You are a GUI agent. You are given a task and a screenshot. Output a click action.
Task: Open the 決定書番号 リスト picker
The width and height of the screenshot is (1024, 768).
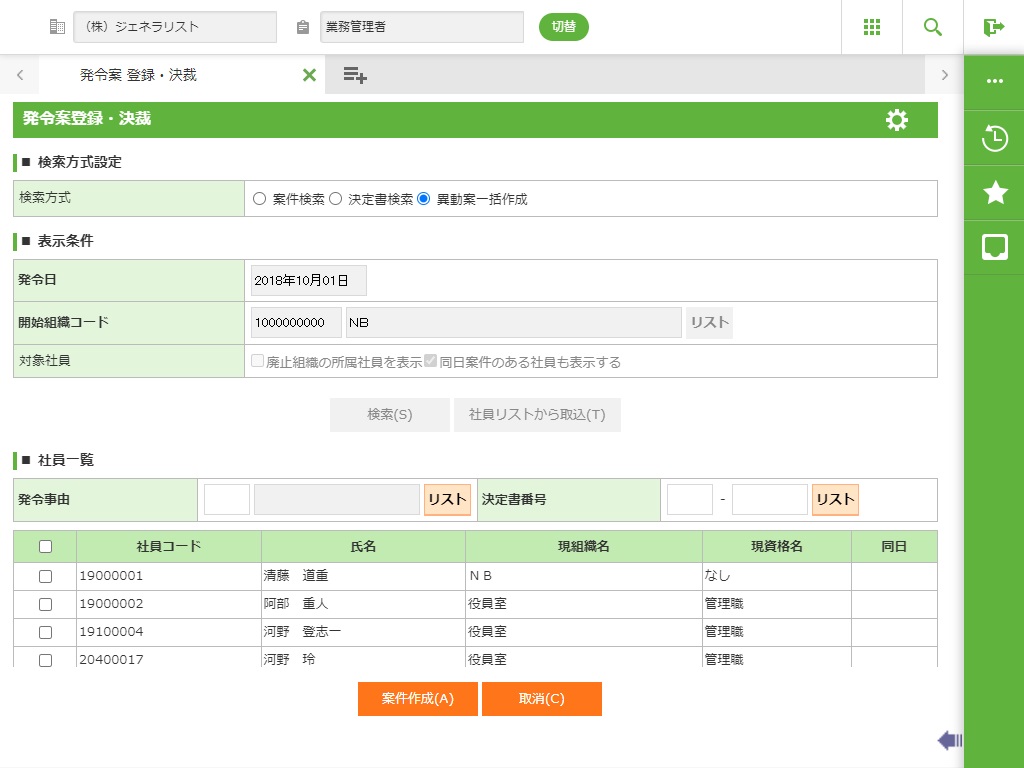click(x=835, y=500)
